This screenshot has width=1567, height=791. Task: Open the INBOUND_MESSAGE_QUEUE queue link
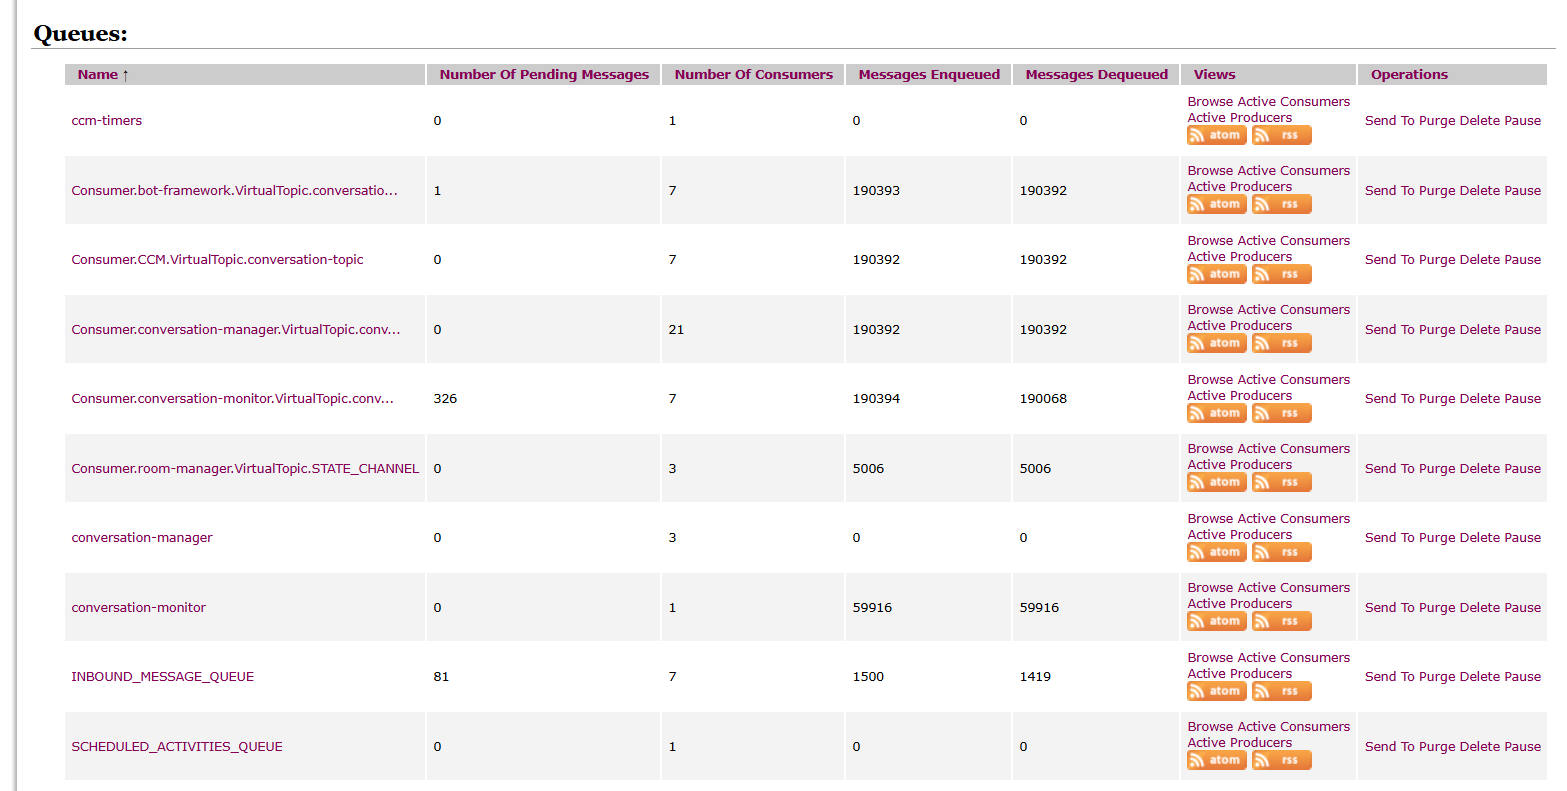click(x=163, y=677)
